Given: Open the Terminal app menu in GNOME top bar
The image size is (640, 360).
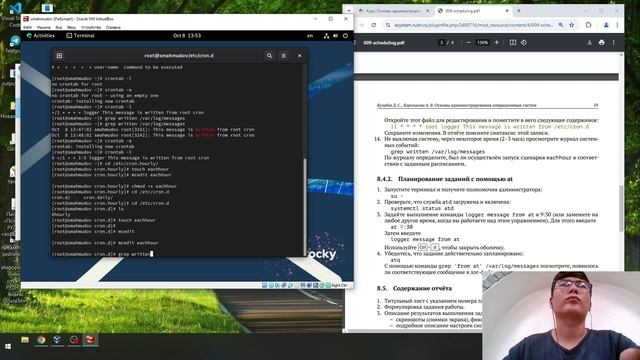Looking at the screenshot, I should coord(80,36).
